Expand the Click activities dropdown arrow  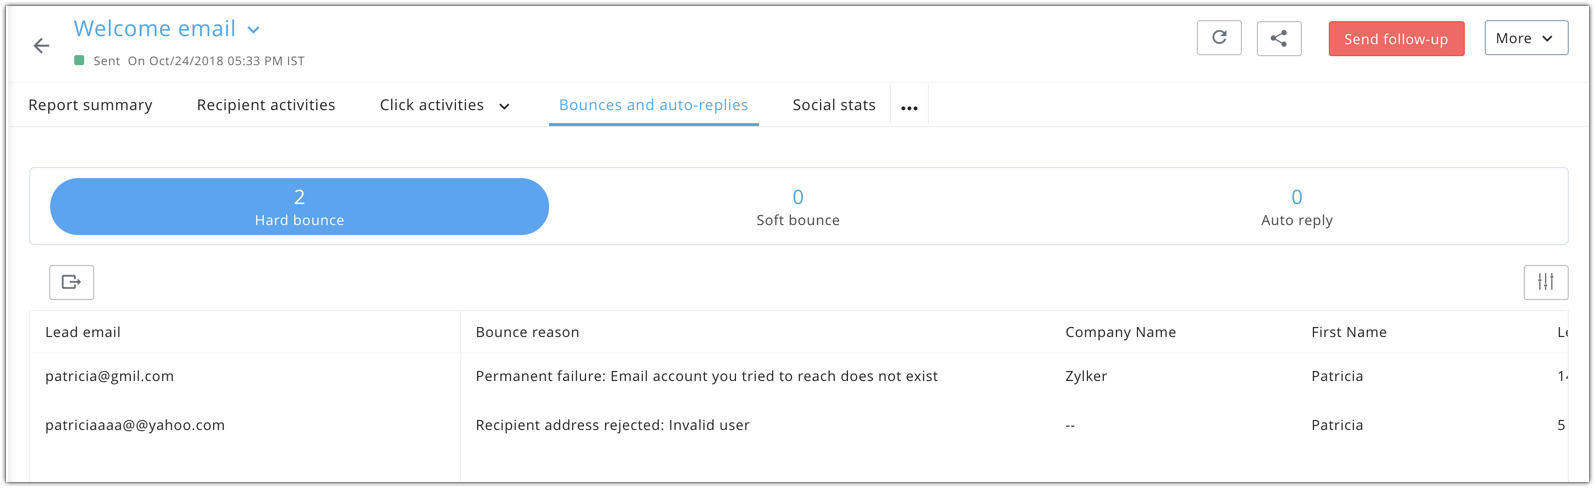pos(504,106)
